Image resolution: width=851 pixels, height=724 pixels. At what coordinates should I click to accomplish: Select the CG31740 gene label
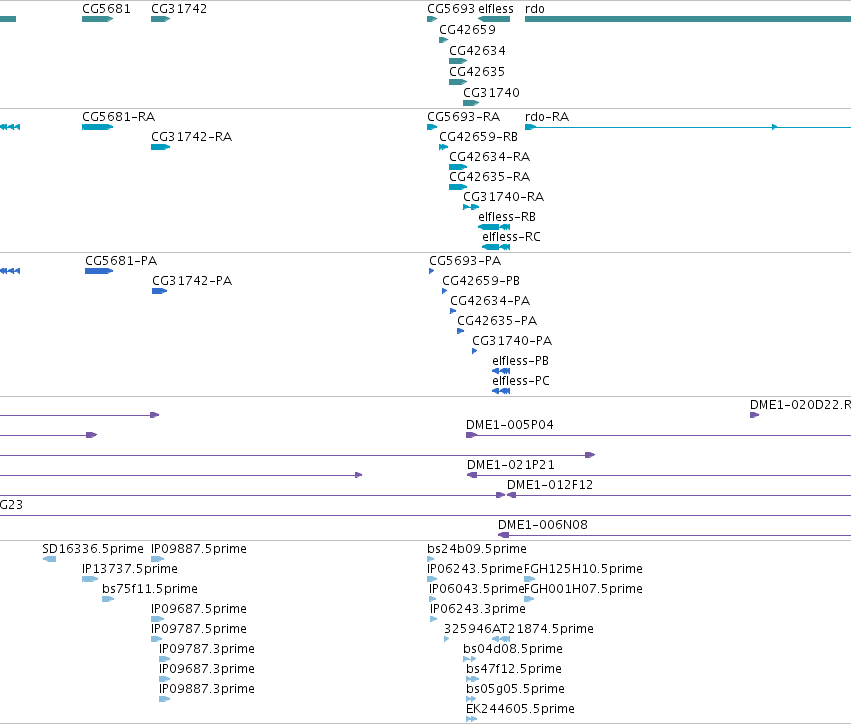click(491, 93)
